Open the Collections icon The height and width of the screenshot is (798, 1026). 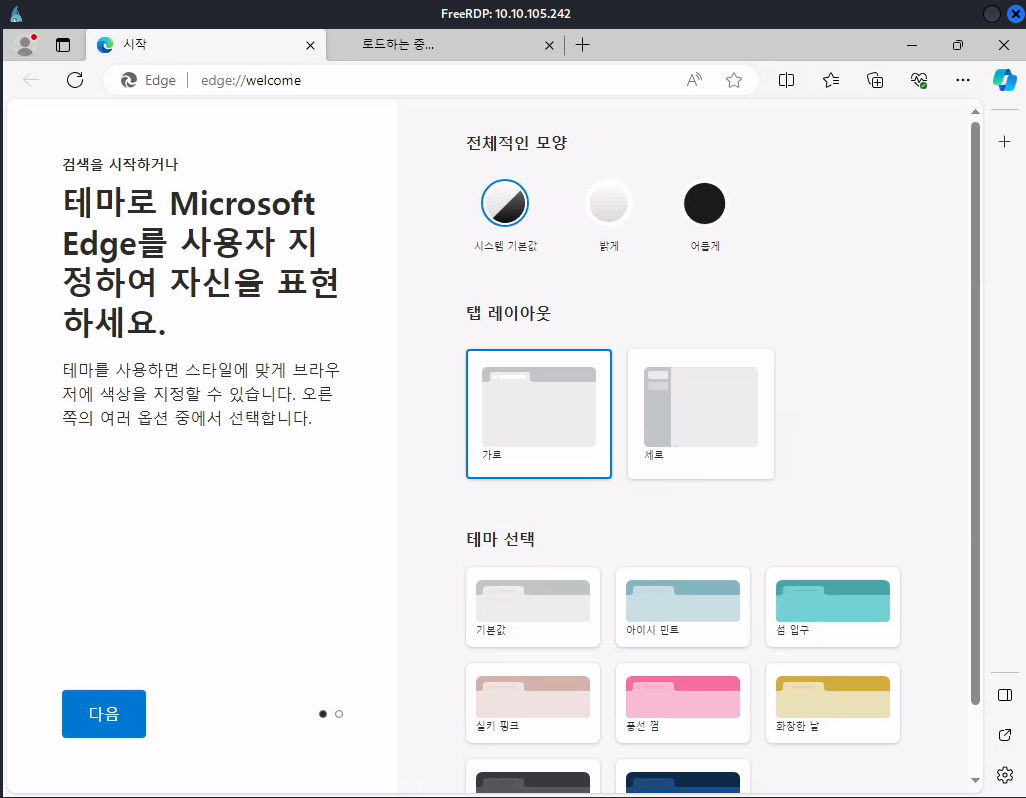(x=875, y=80)
